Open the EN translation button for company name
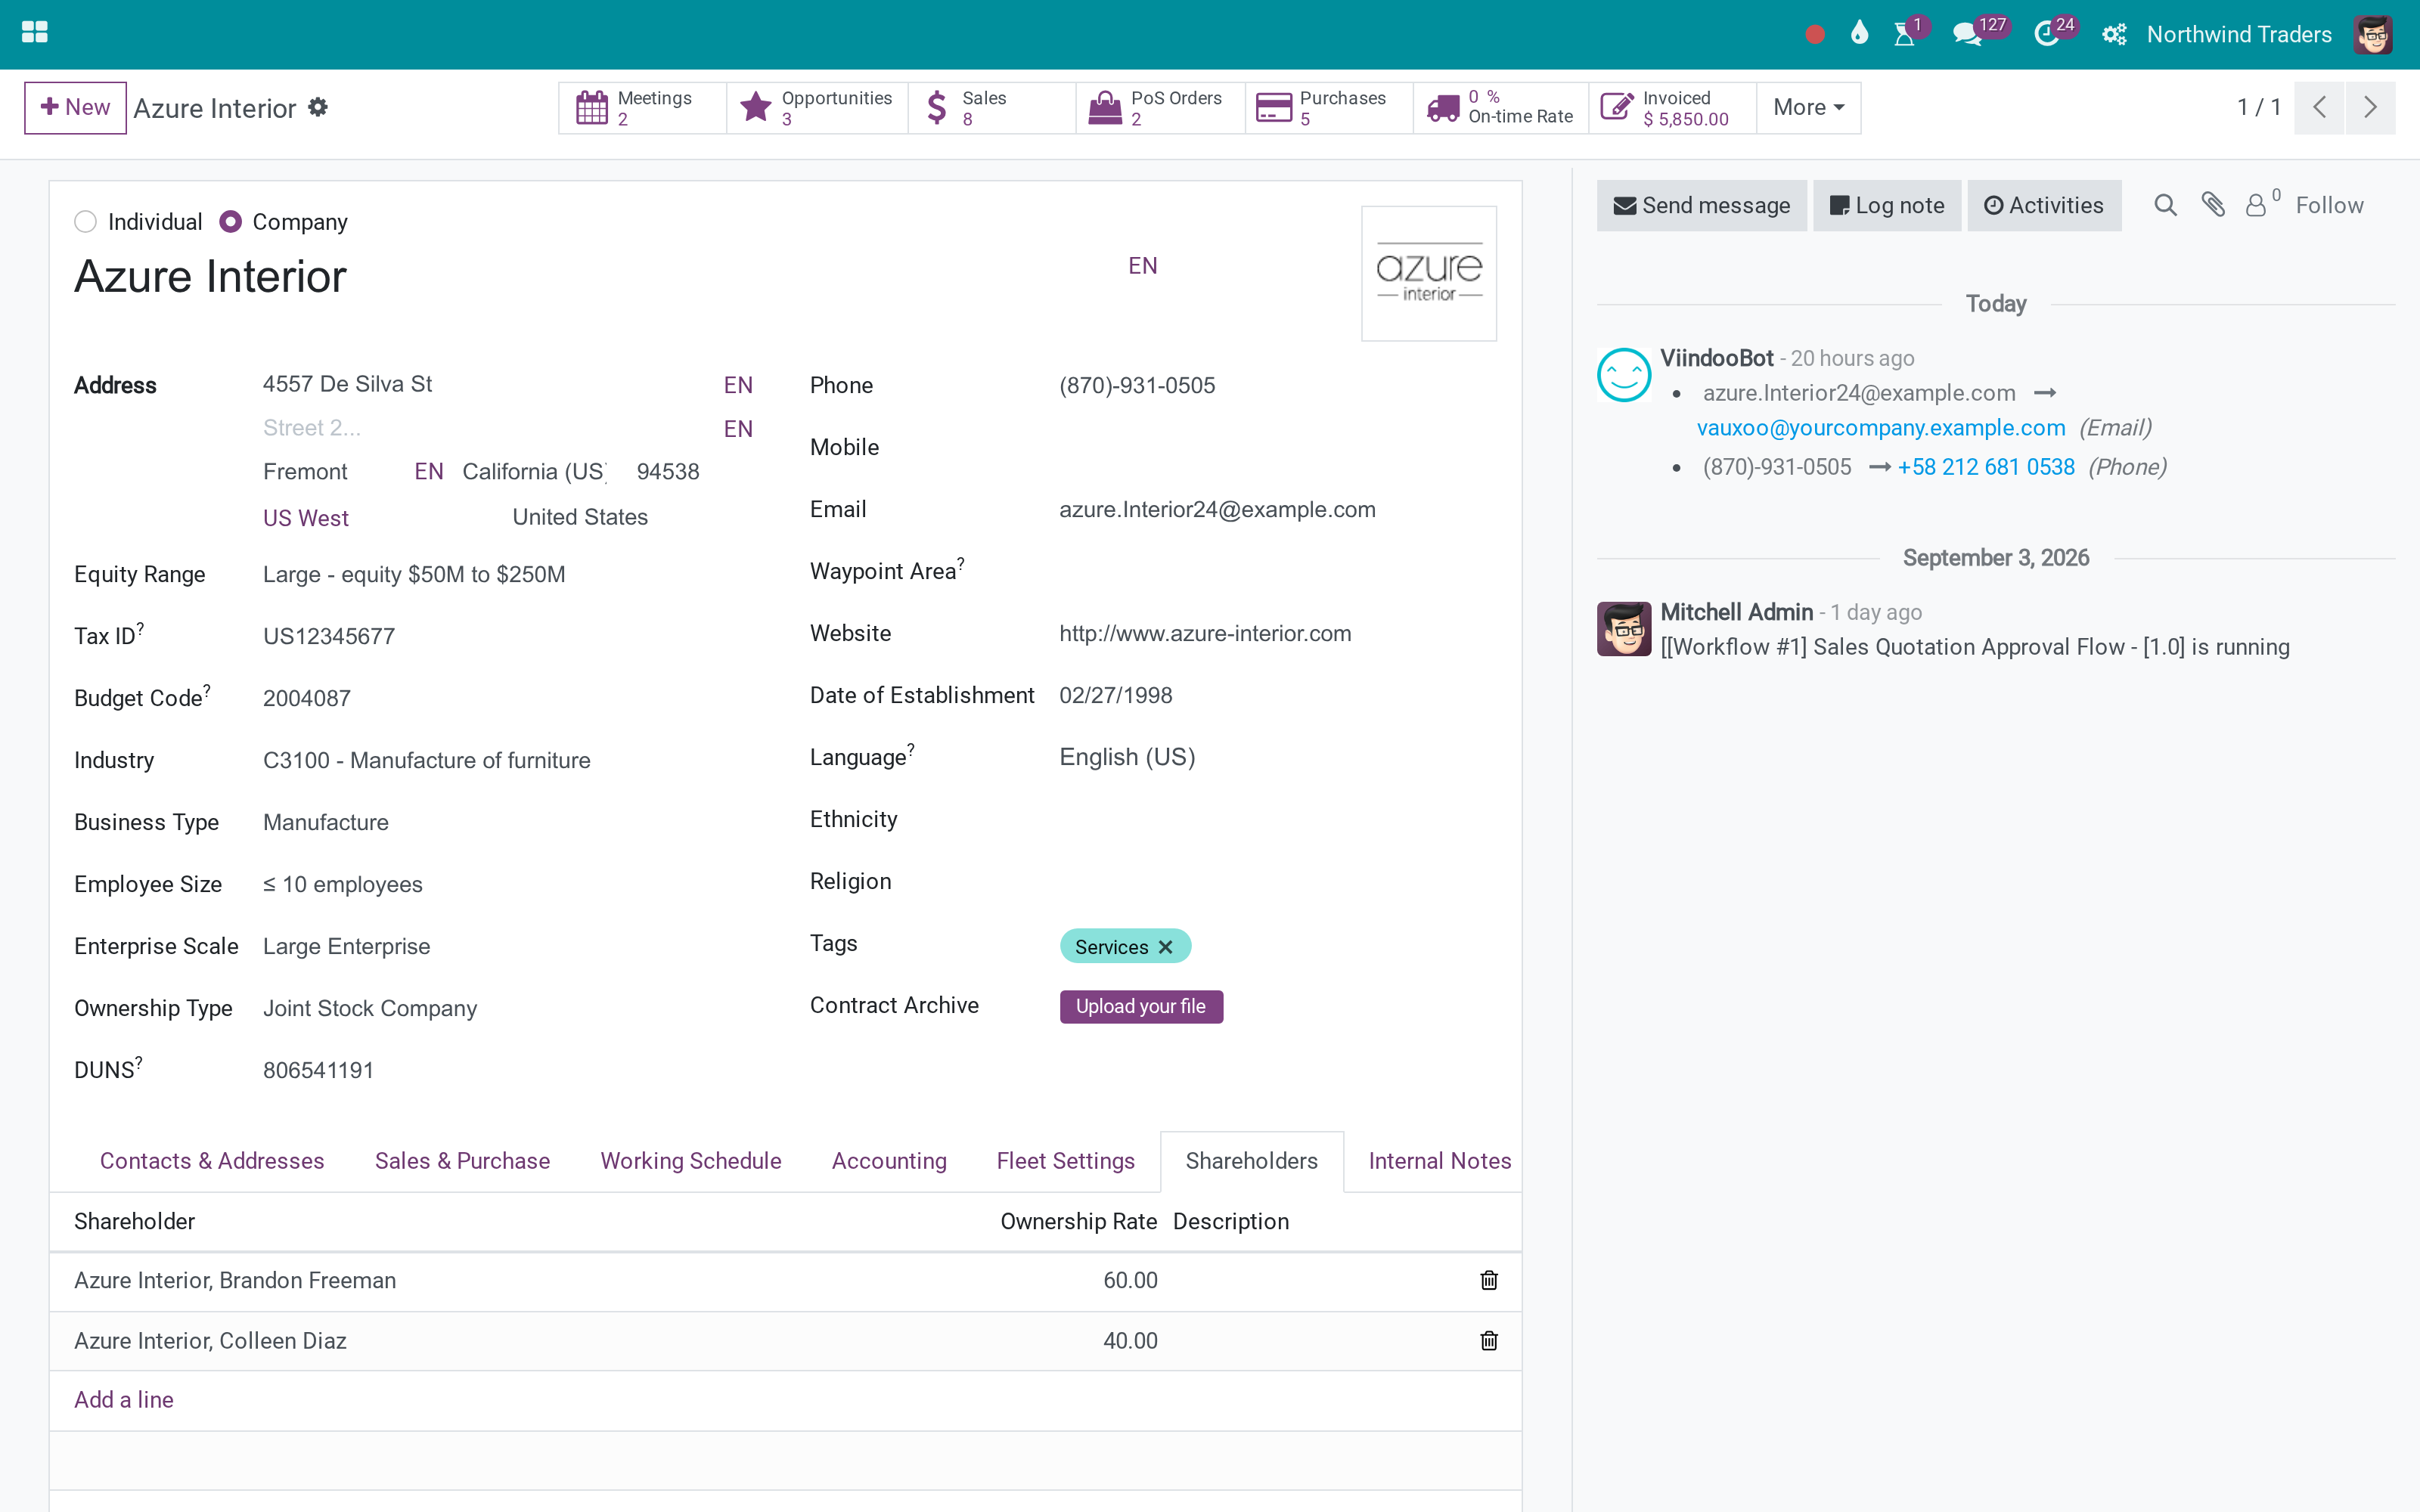2420x1512 pixels. click(x=1143, y=266)
